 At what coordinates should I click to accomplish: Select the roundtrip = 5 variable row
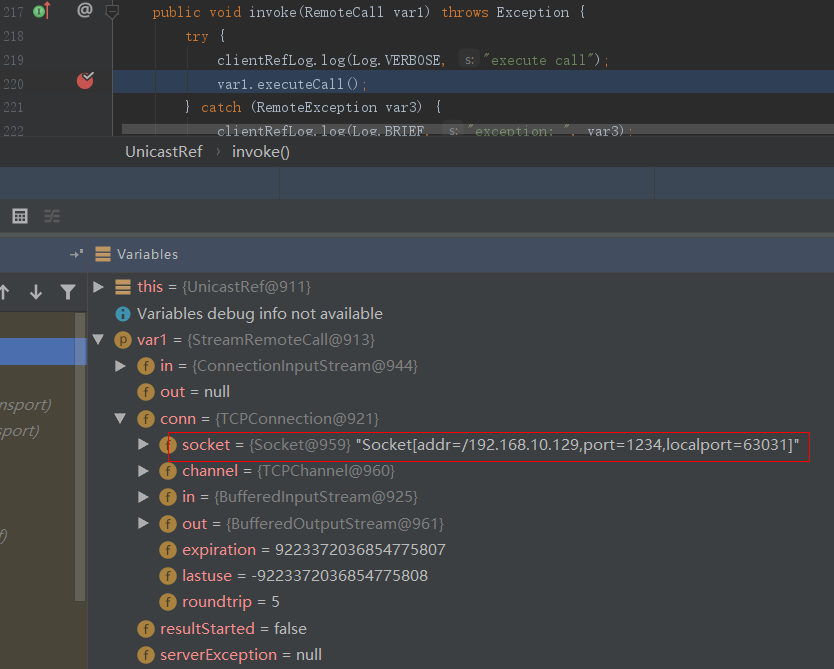pos(230,602)
